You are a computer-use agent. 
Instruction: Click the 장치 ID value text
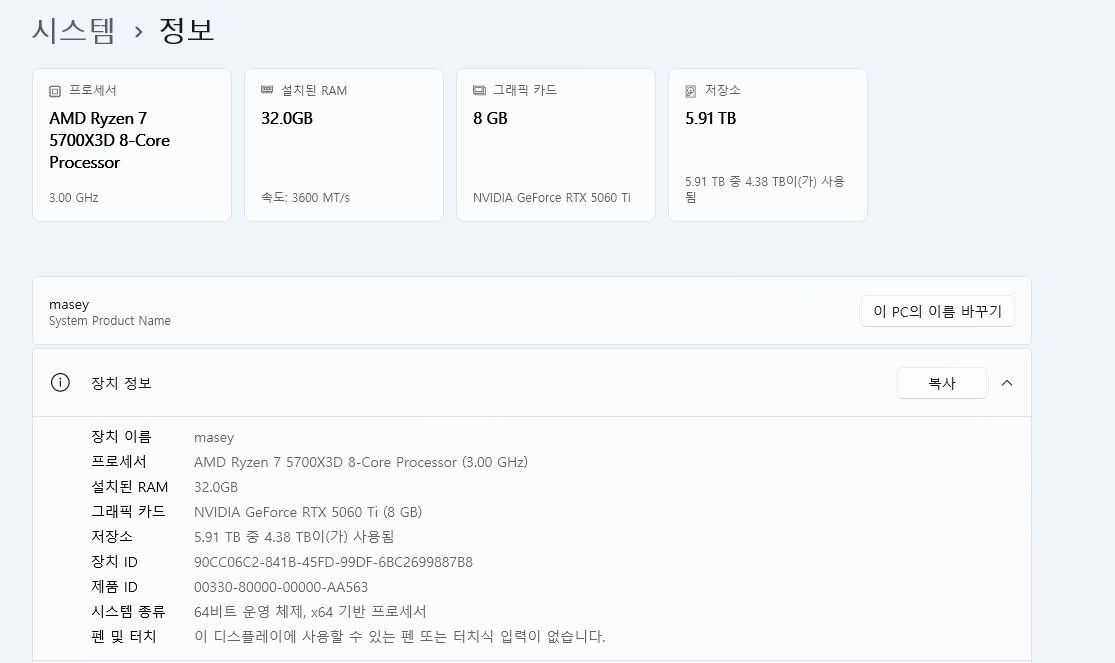[x=334, y=562]
